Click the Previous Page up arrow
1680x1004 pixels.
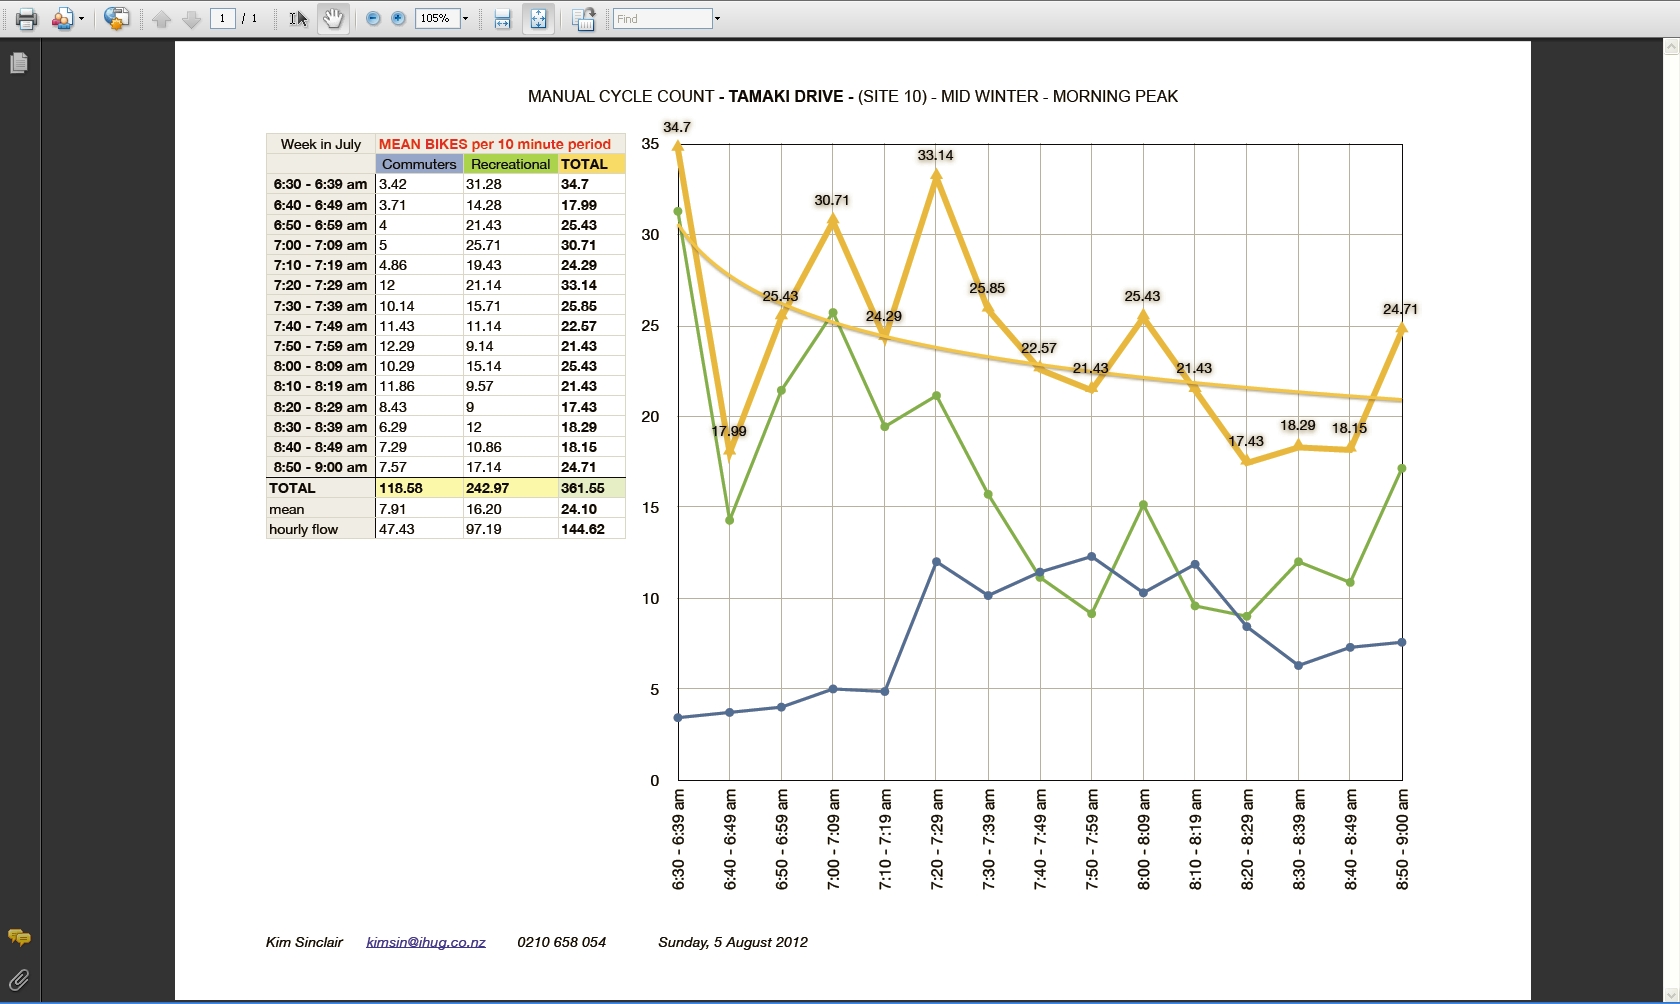(x=162, y=19)
